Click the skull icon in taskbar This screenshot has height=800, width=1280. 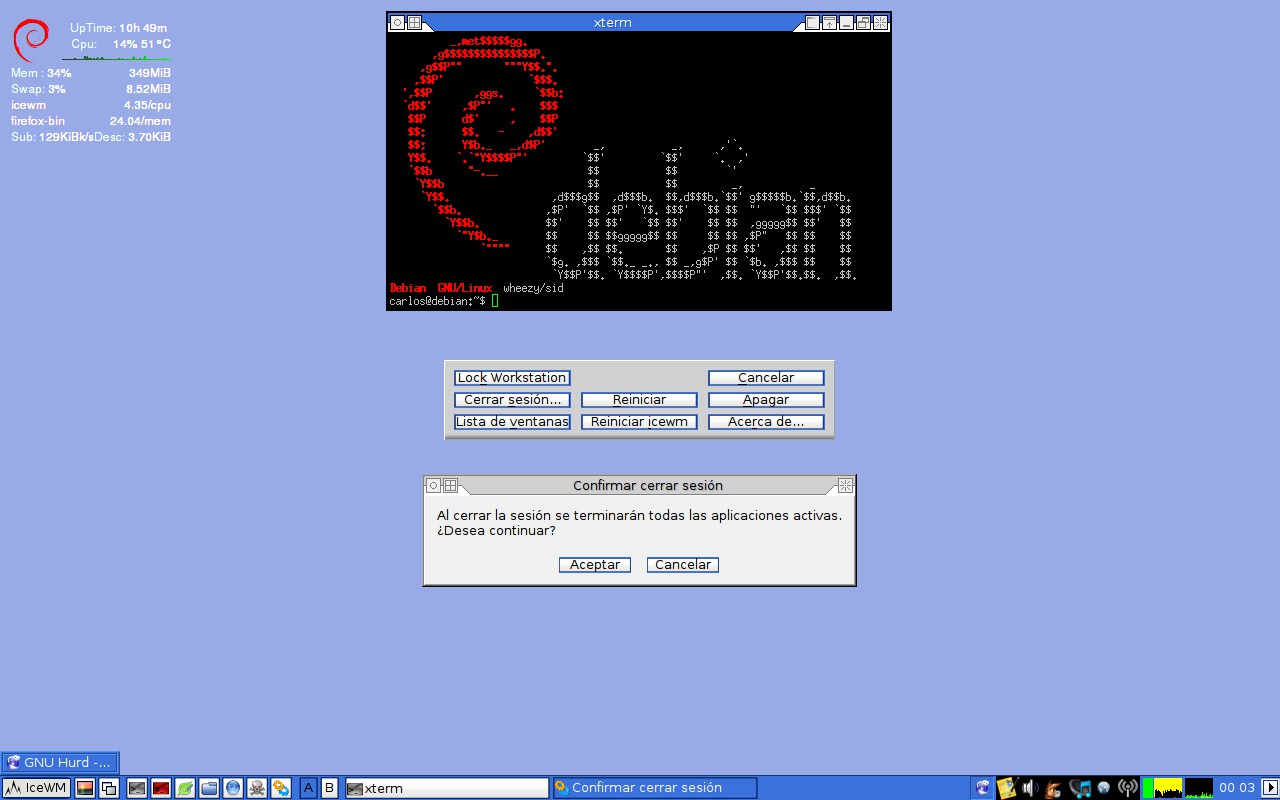pyautogui.click(x=257, y=788)
